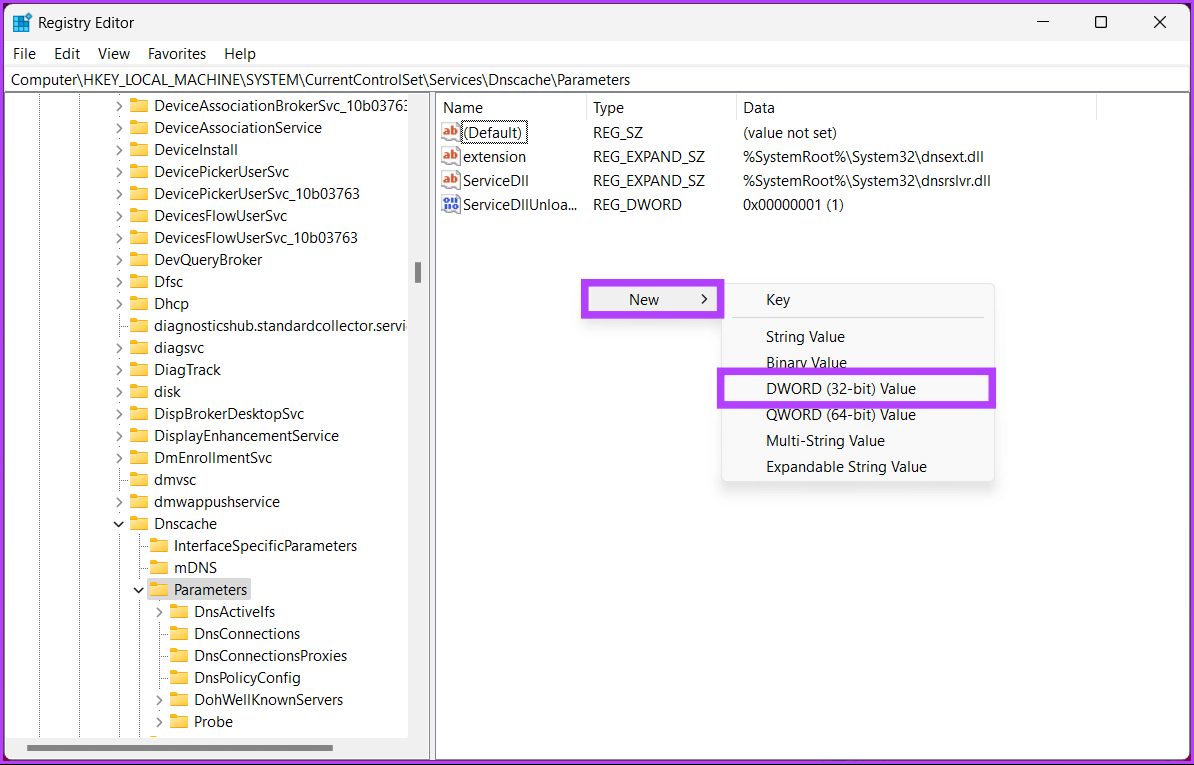Click the mDNS folder icon
Viewport: 1194px width, 765px height.
tap(158, 568)
